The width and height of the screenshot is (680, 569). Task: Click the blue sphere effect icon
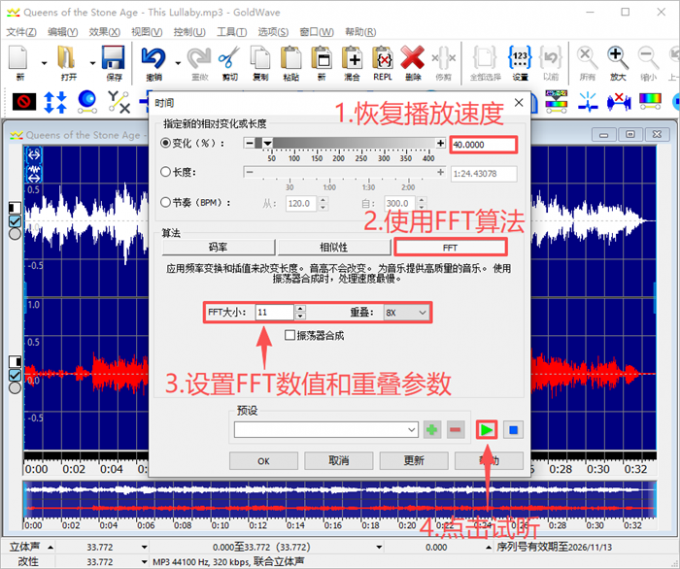click(87, 102)
